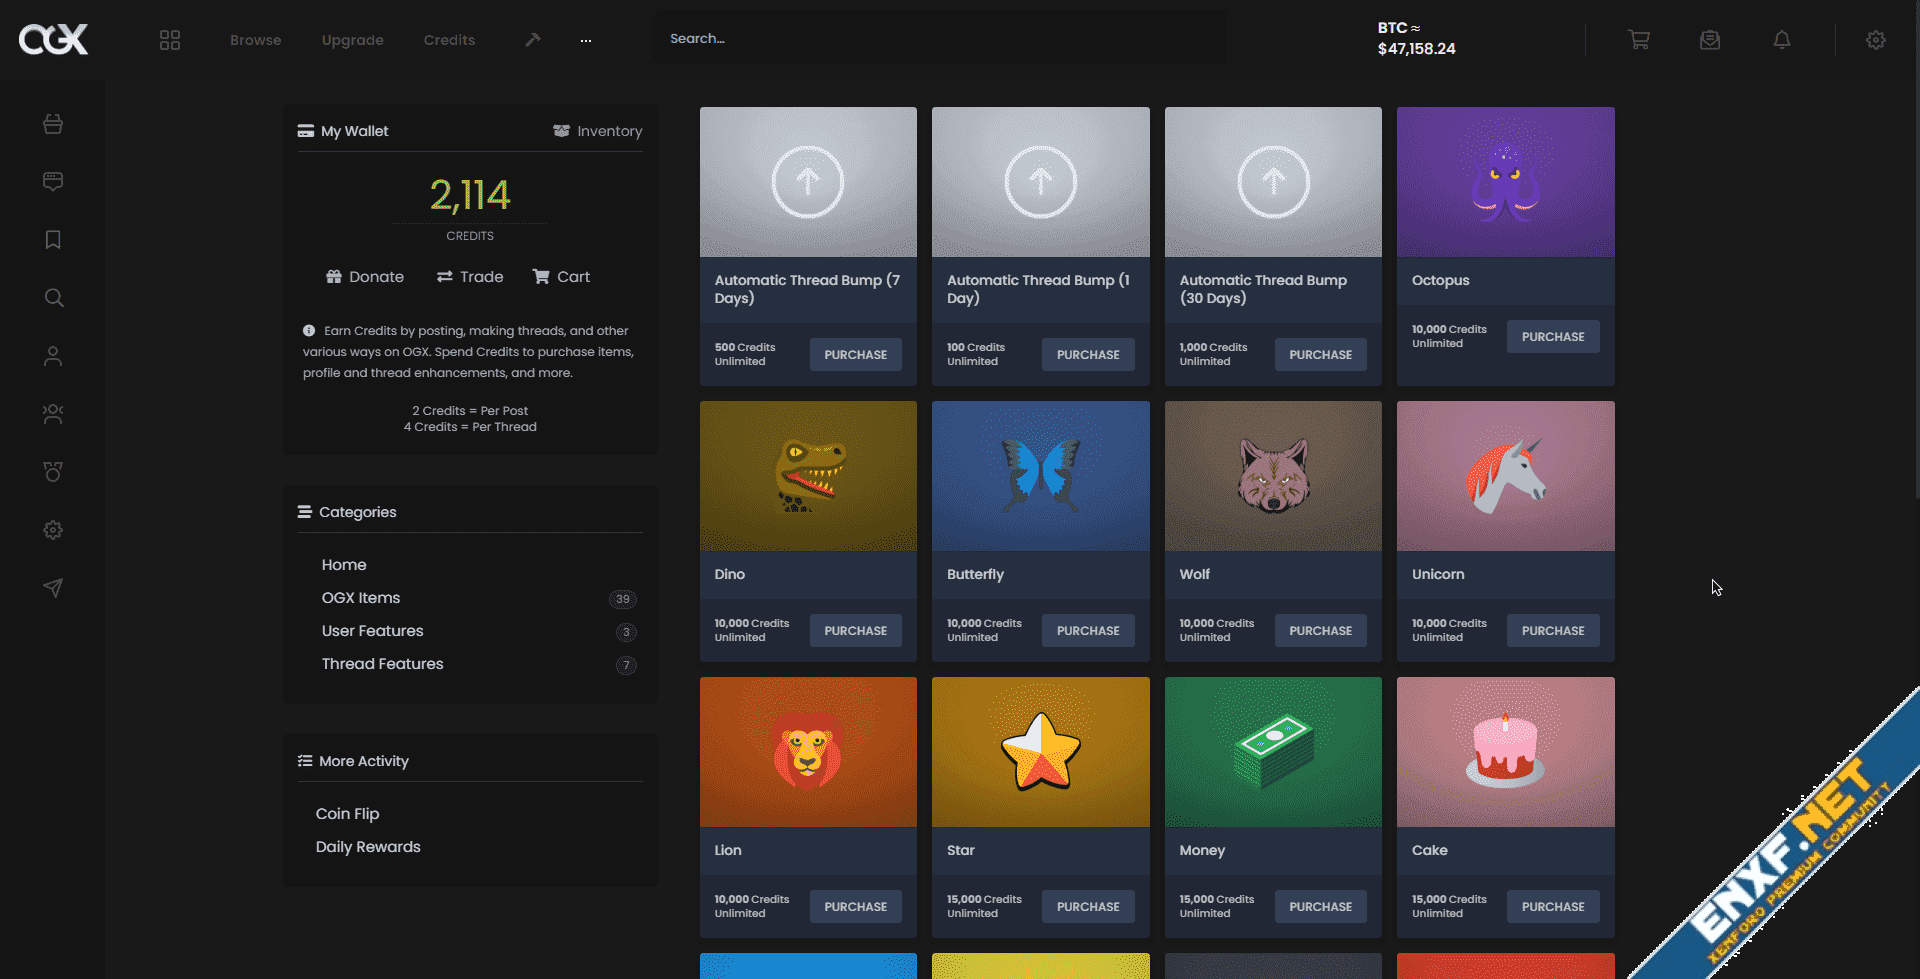Open the Inventory link in wallet
This screenshot has width=1920, height=979.
click(598, 131)
